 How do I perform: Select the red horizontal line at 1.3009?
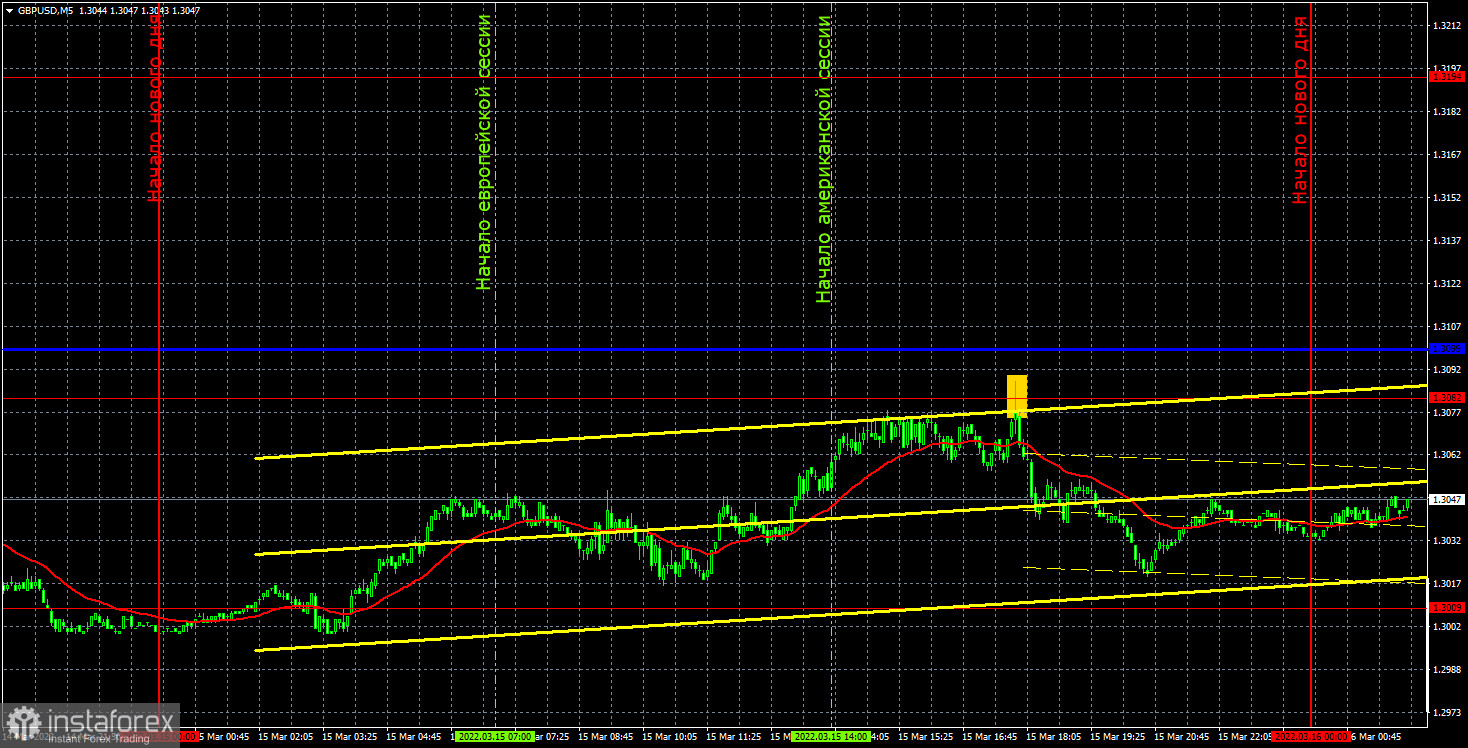point(714,608)
